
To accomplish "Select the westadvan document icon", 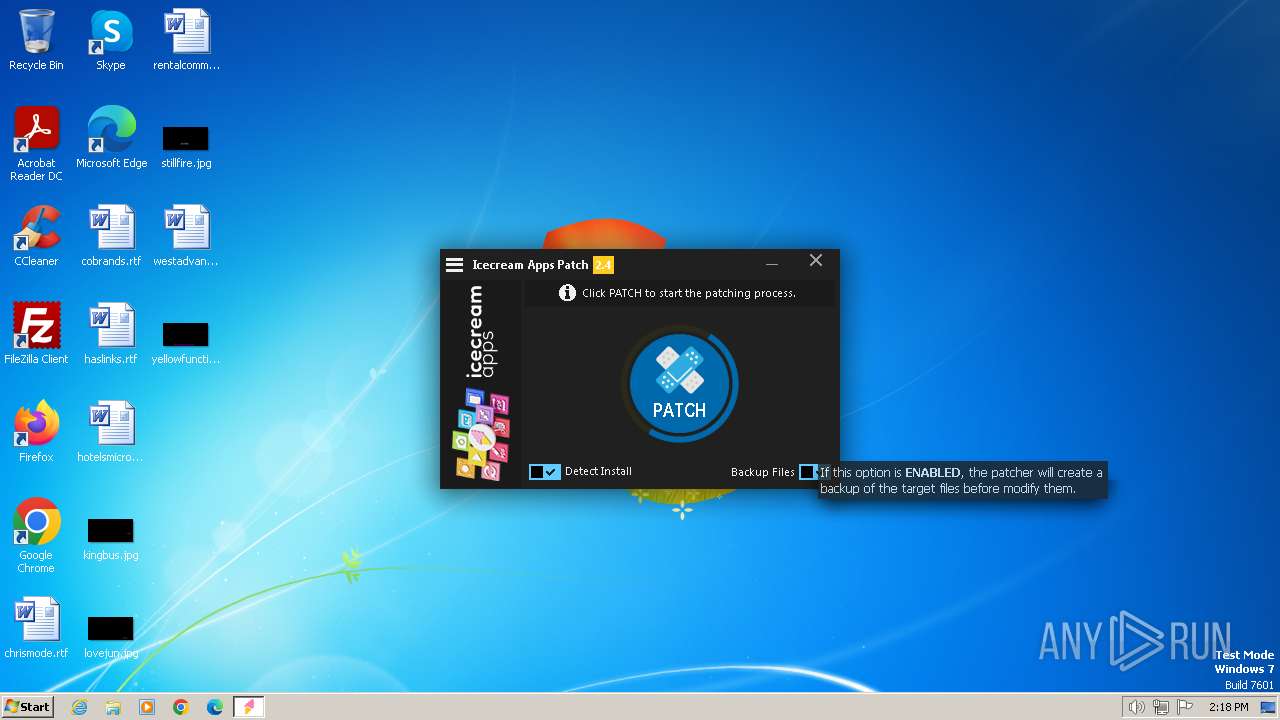I will coord(186,236).
